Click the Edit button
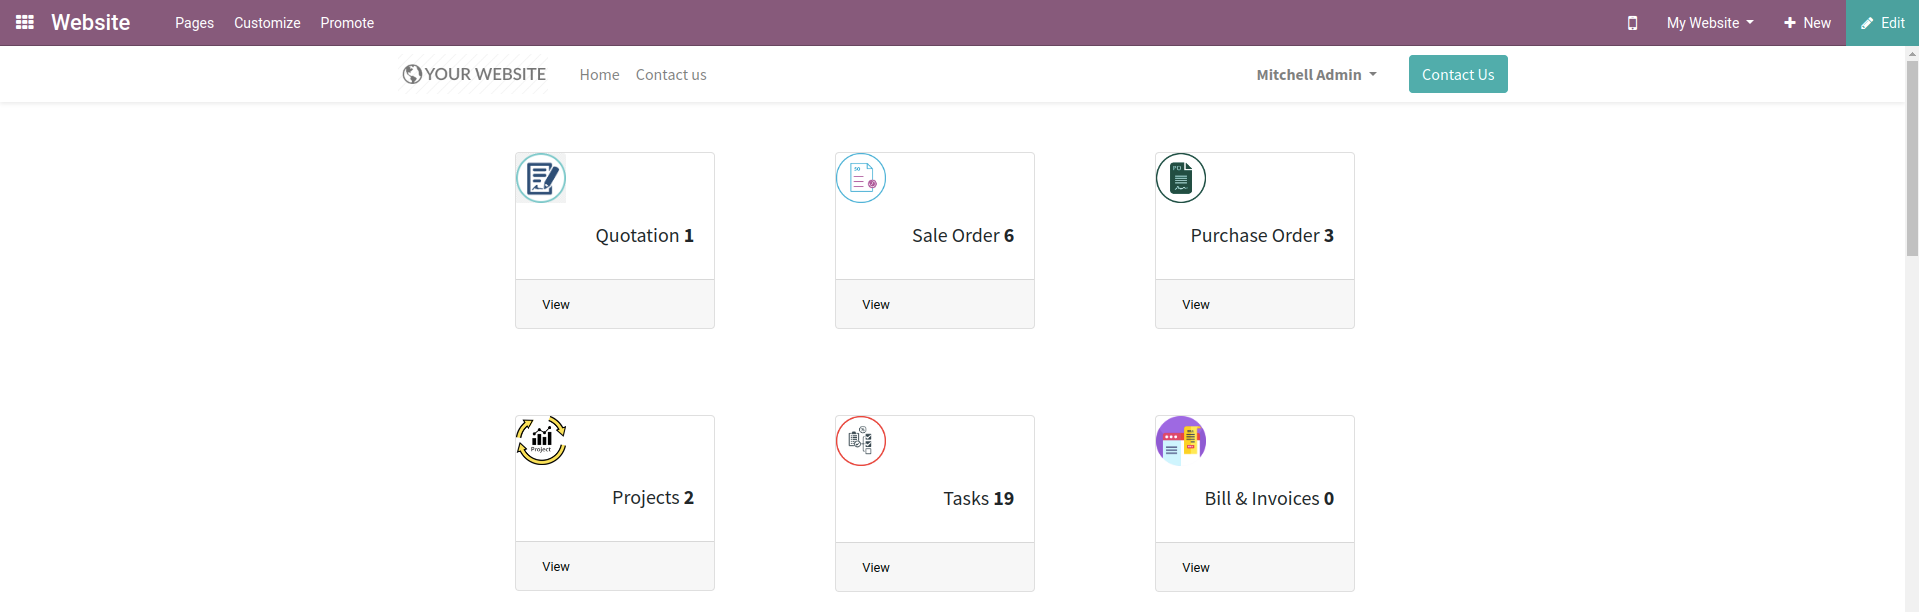 (1882, 23)
